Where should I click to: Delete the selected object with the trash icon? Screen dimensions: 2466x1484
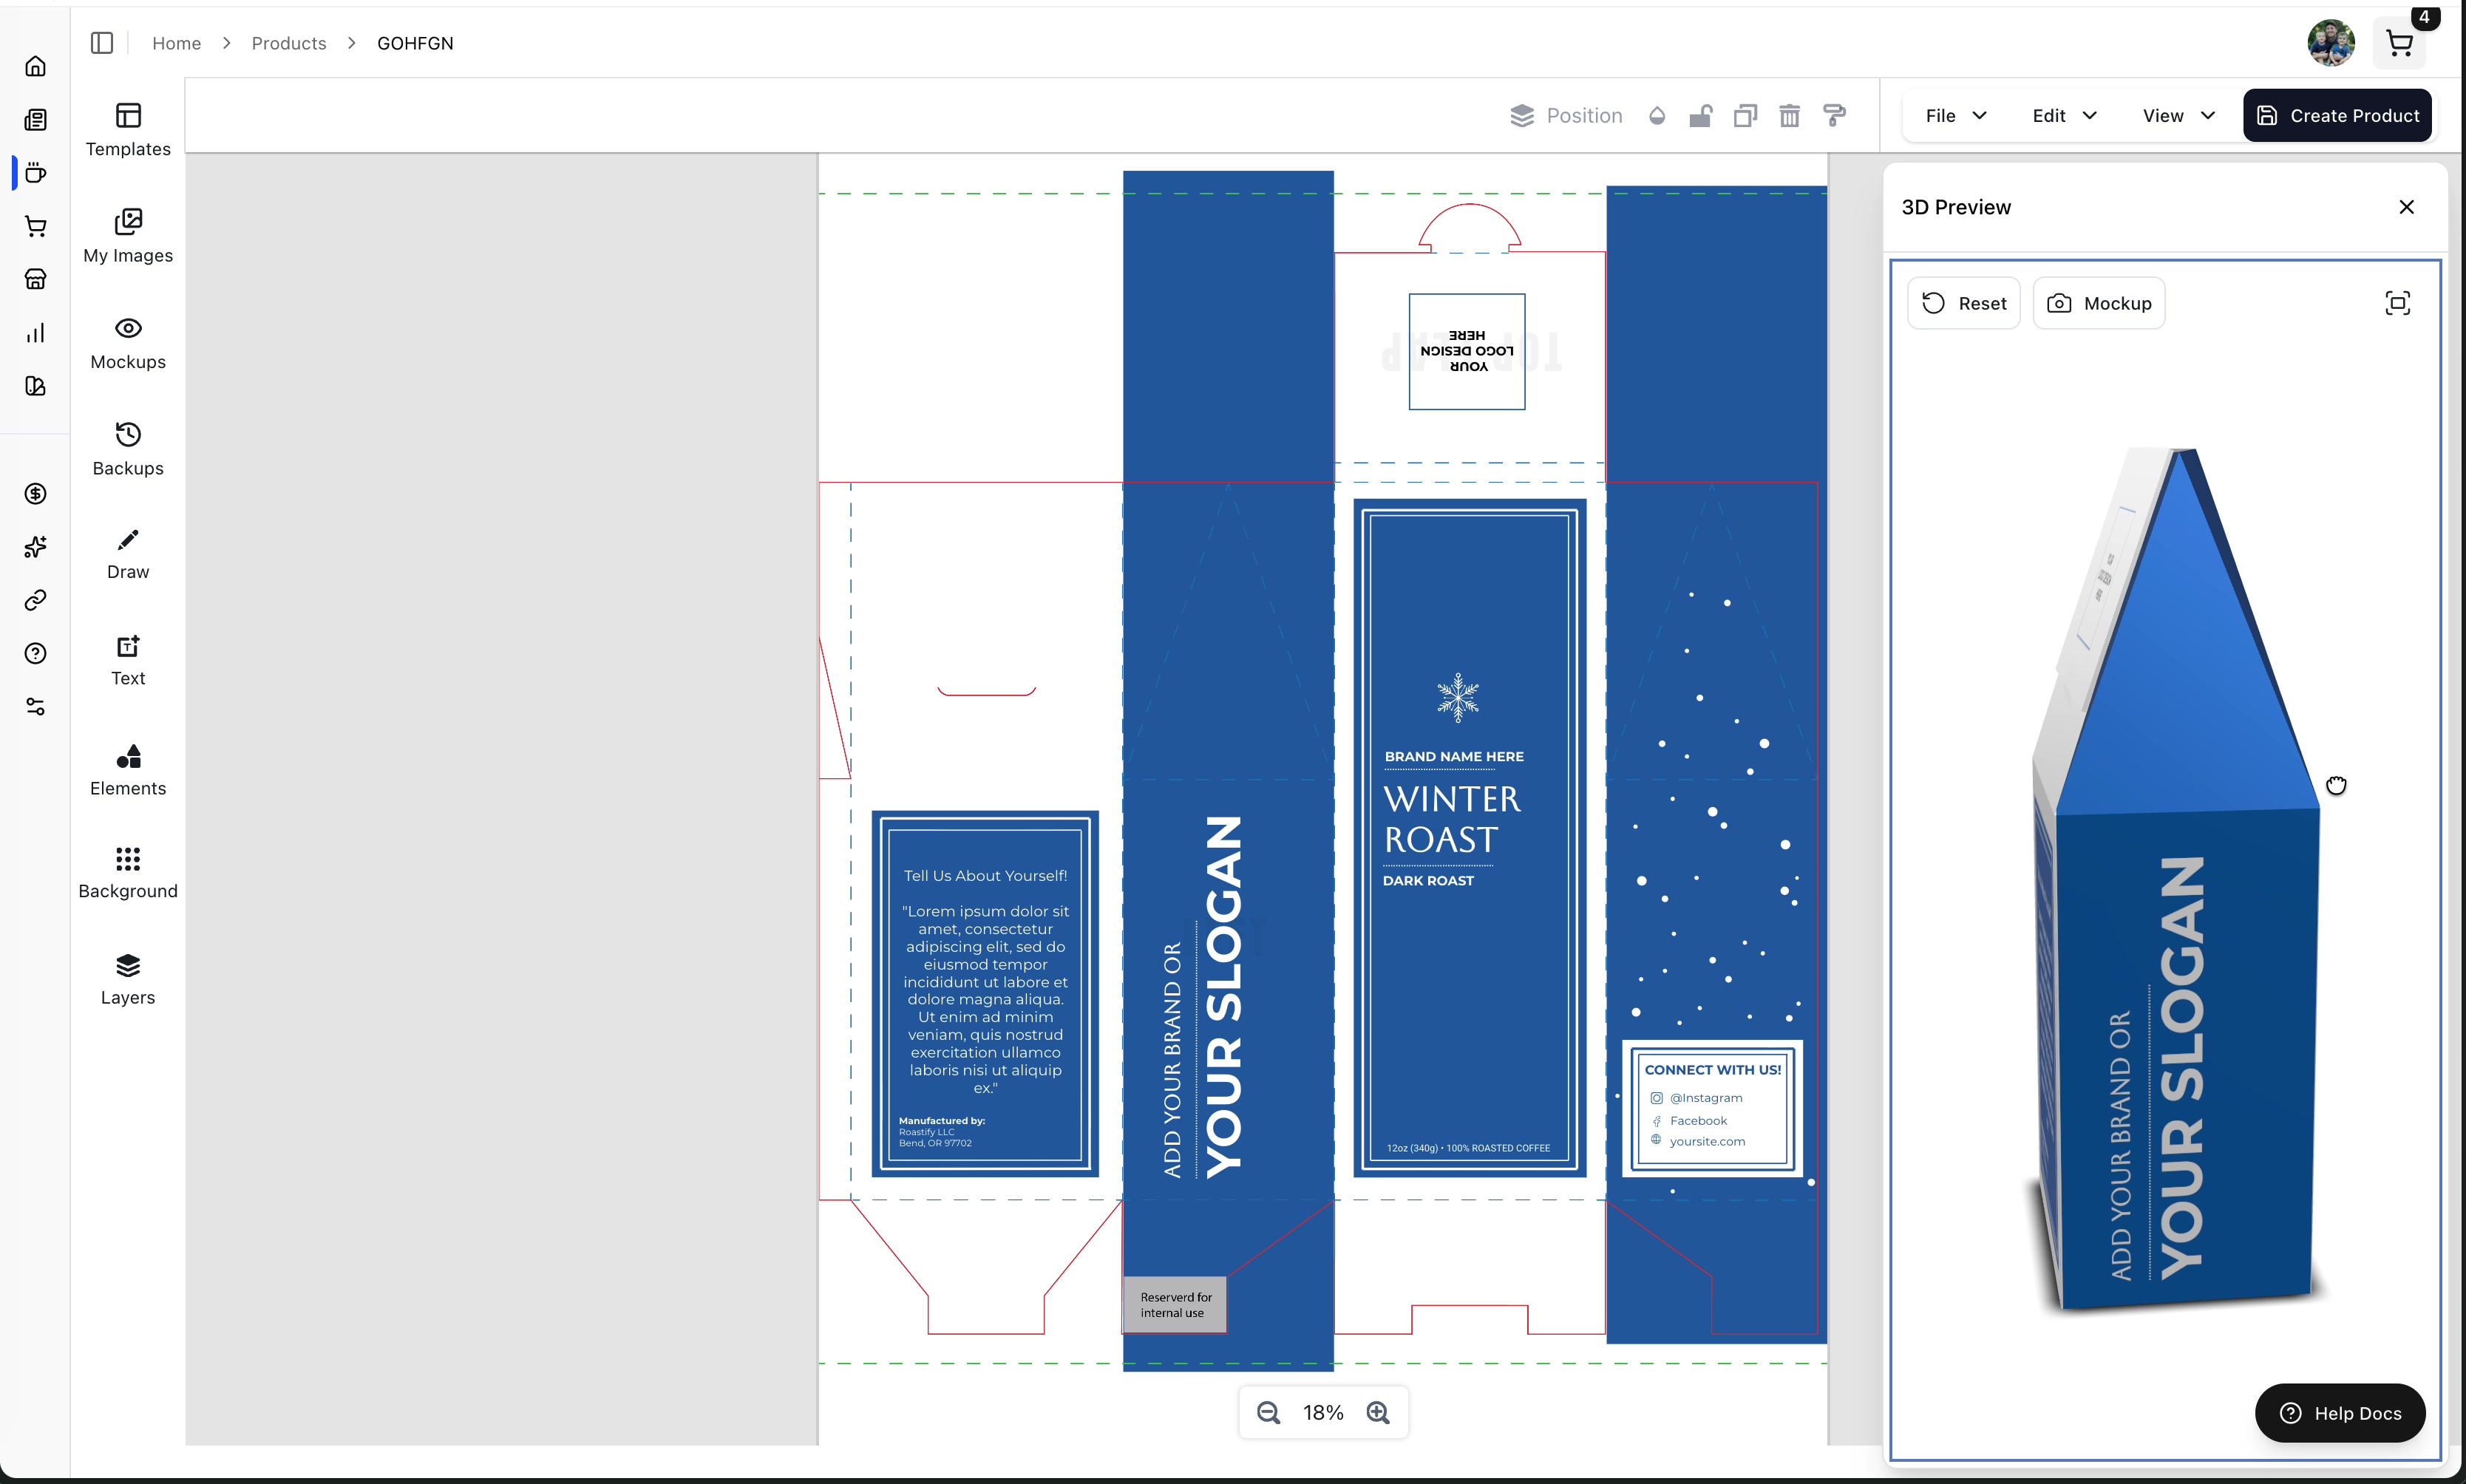(x=1789, y=115)
